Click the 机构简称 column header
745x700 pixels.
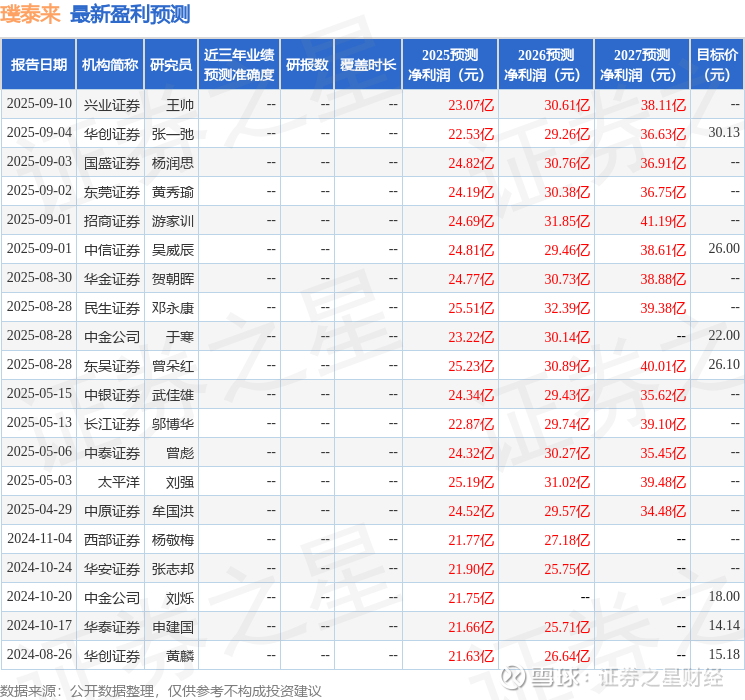(x=110, y=65)
